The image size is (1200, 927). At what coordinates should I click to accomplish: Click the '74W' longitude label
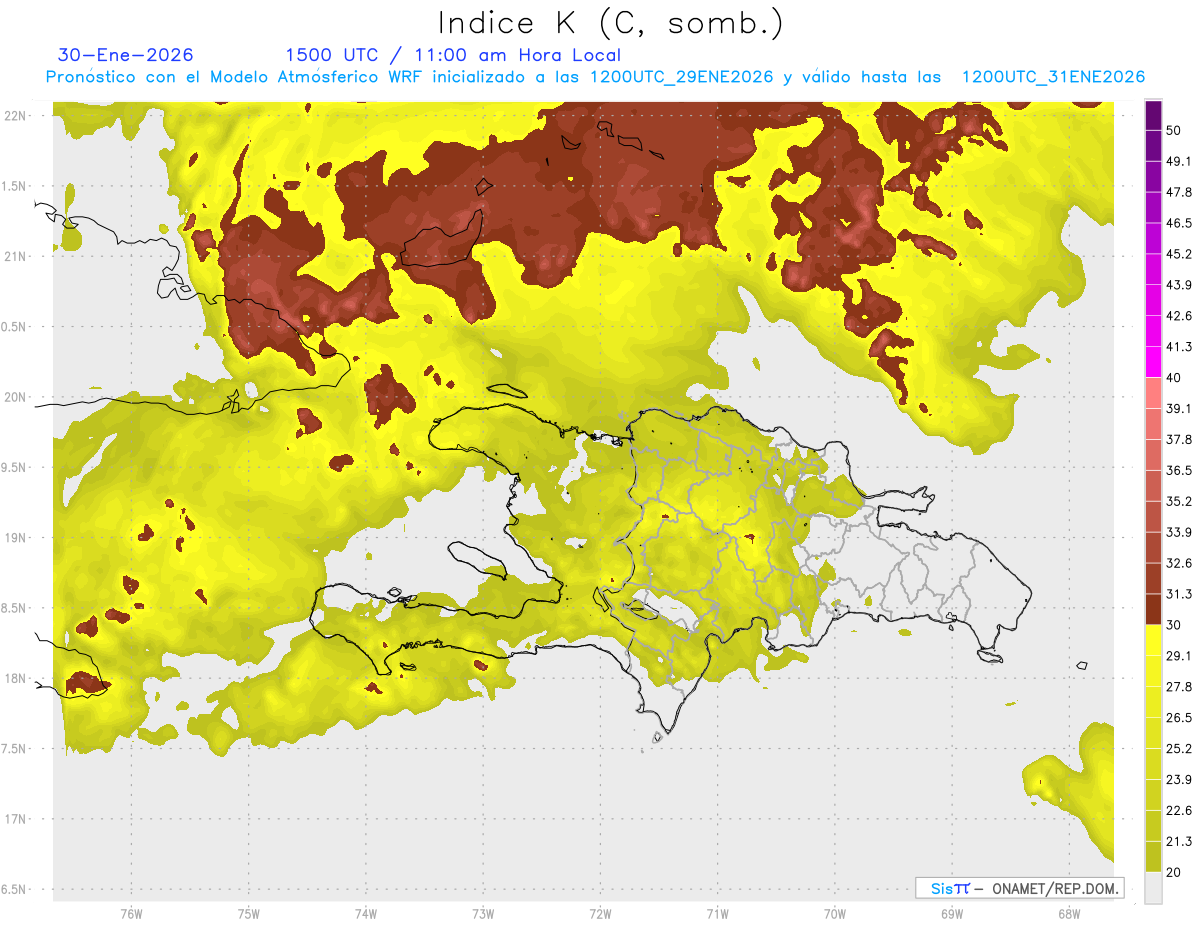[x=365, y=913]
